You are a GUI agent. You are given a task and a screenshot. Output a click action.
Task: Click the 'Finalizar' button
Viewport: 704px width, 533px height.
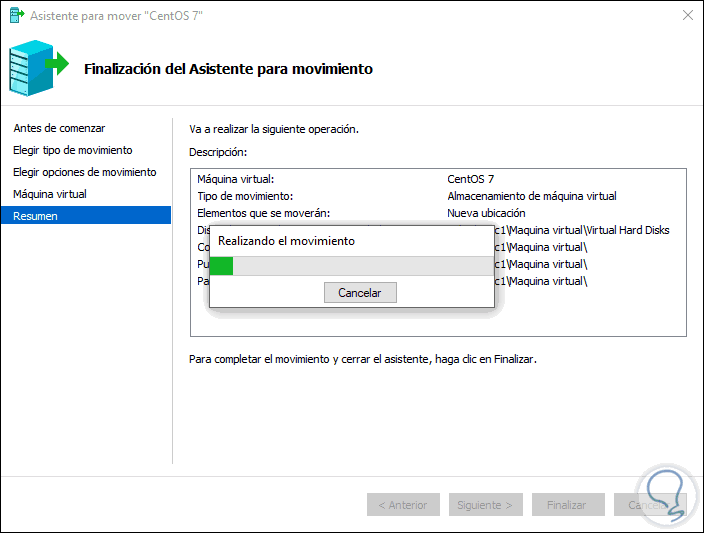click(568, 505)
